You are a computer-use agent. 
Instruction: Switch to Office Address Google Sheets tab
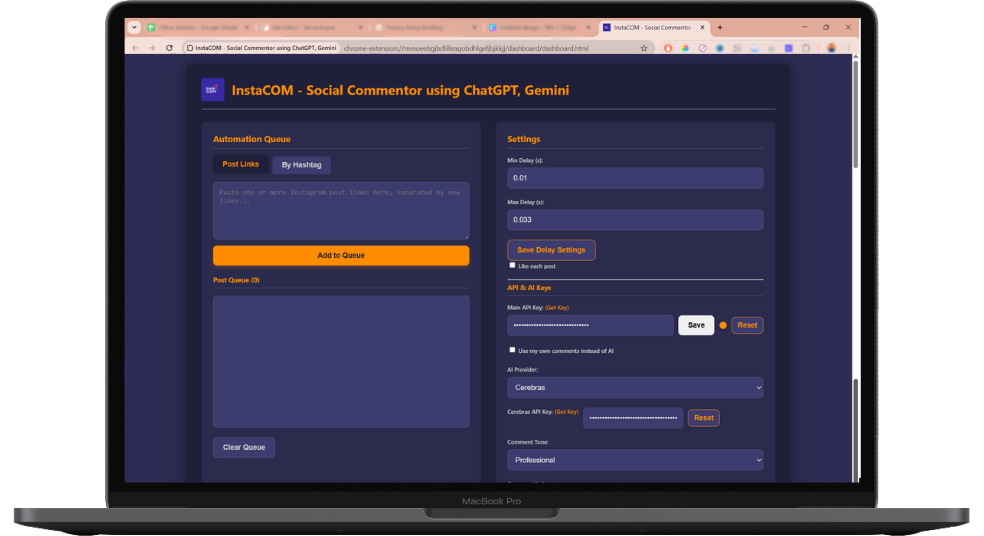198,28
